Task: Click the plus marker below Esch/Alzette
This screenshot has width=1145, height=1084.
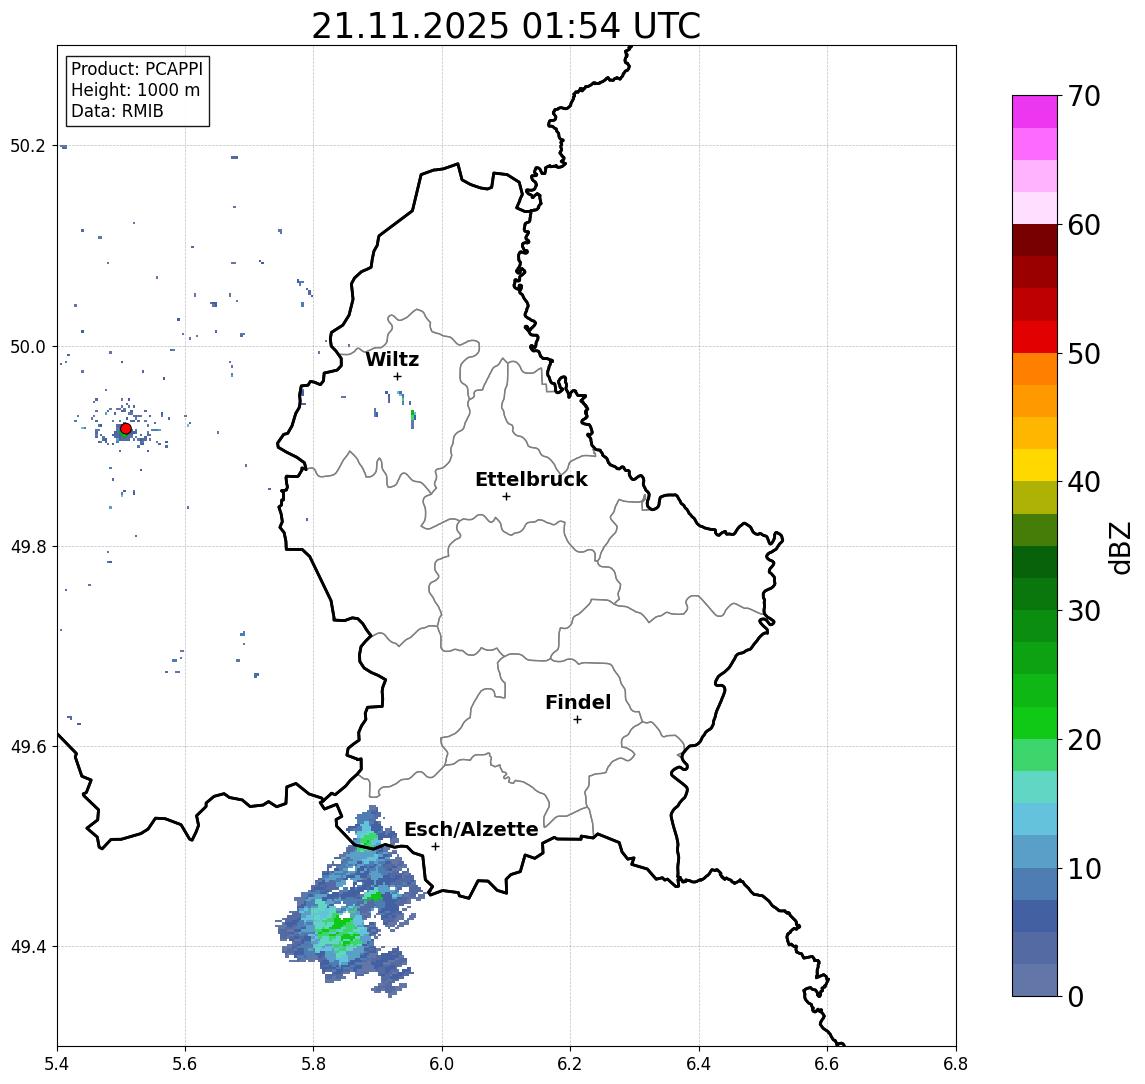Action: 435,847
